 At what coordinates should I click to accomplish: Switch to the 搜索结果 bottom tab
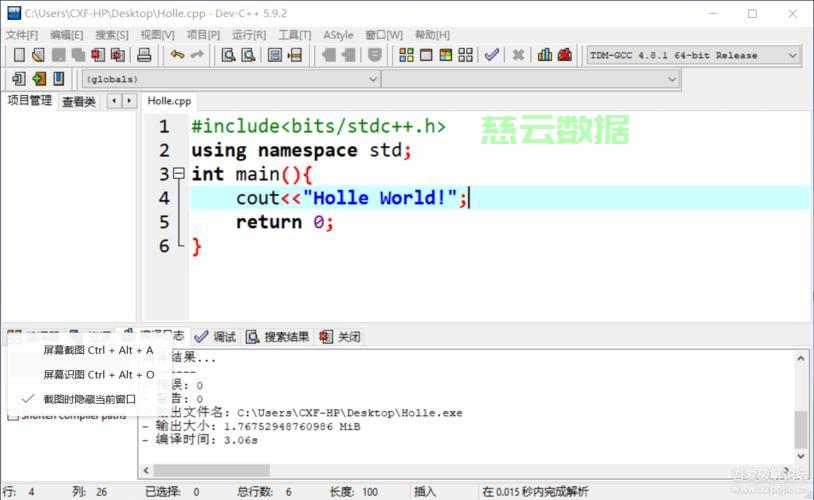tap(277, 337)
